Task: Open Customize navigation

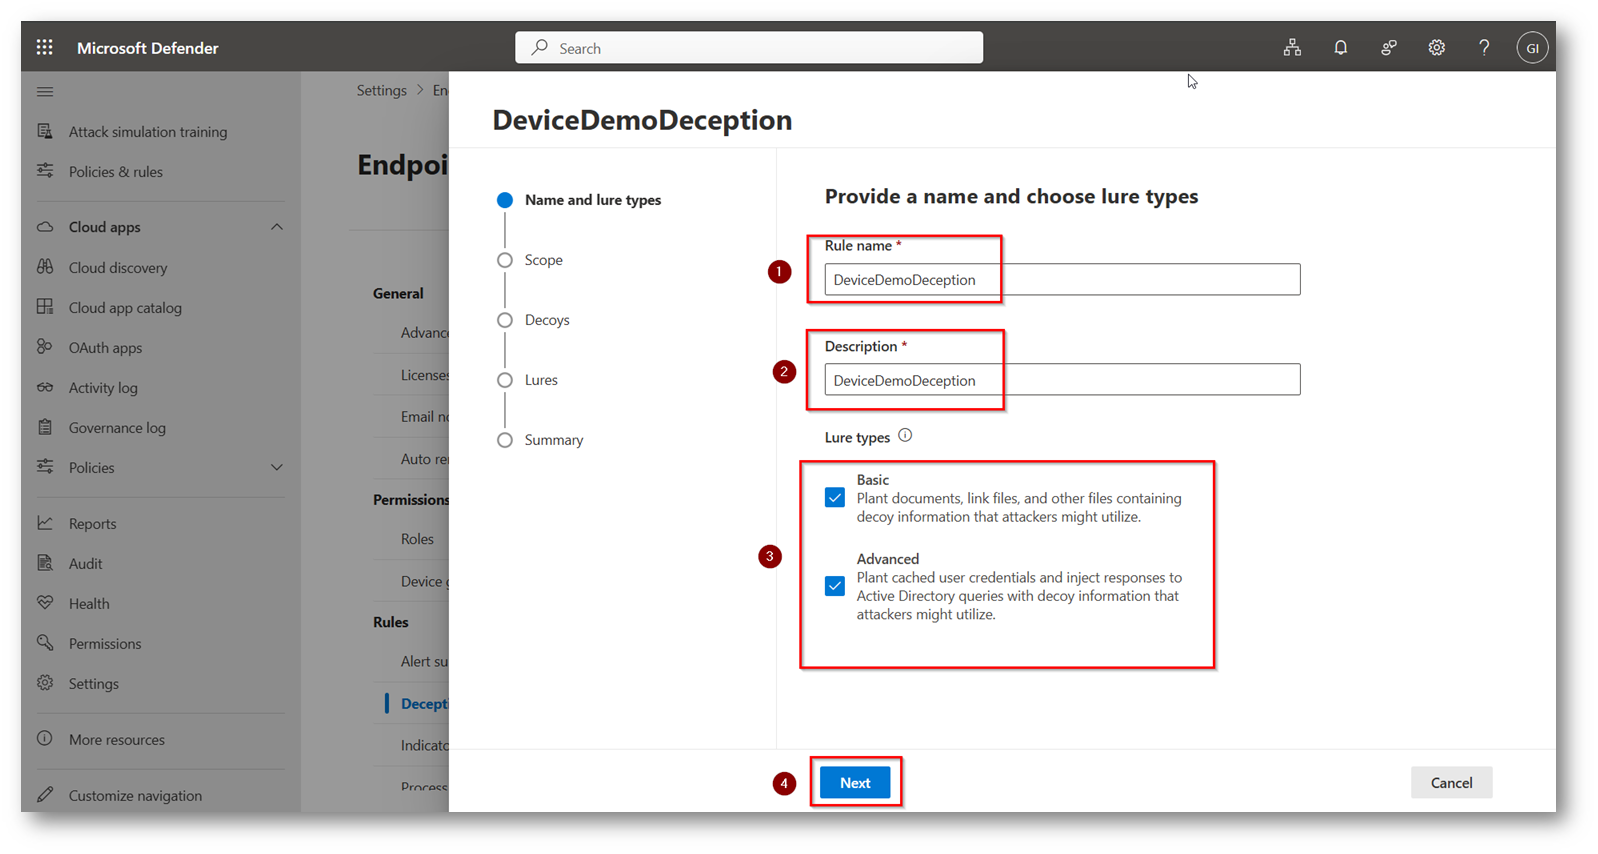Action: click(x=135, y=795)
